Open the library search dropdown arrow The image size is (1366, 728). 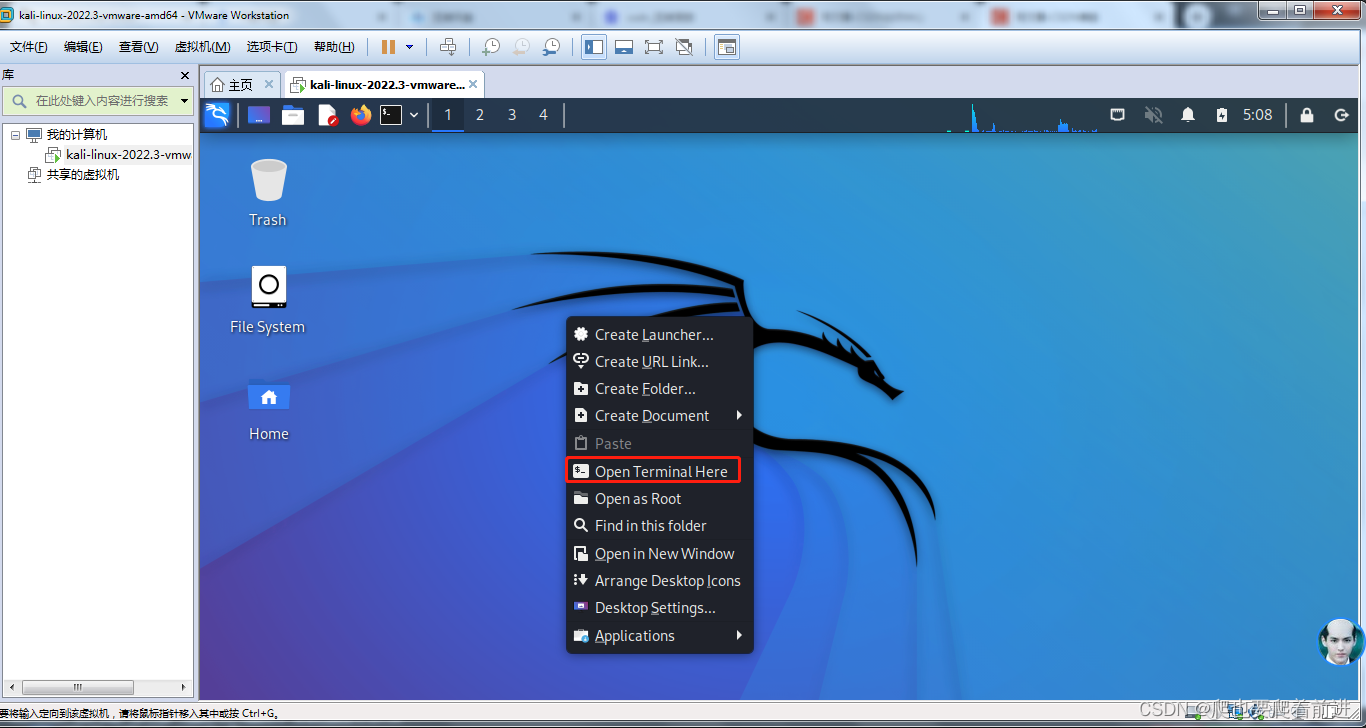(185, 100)
